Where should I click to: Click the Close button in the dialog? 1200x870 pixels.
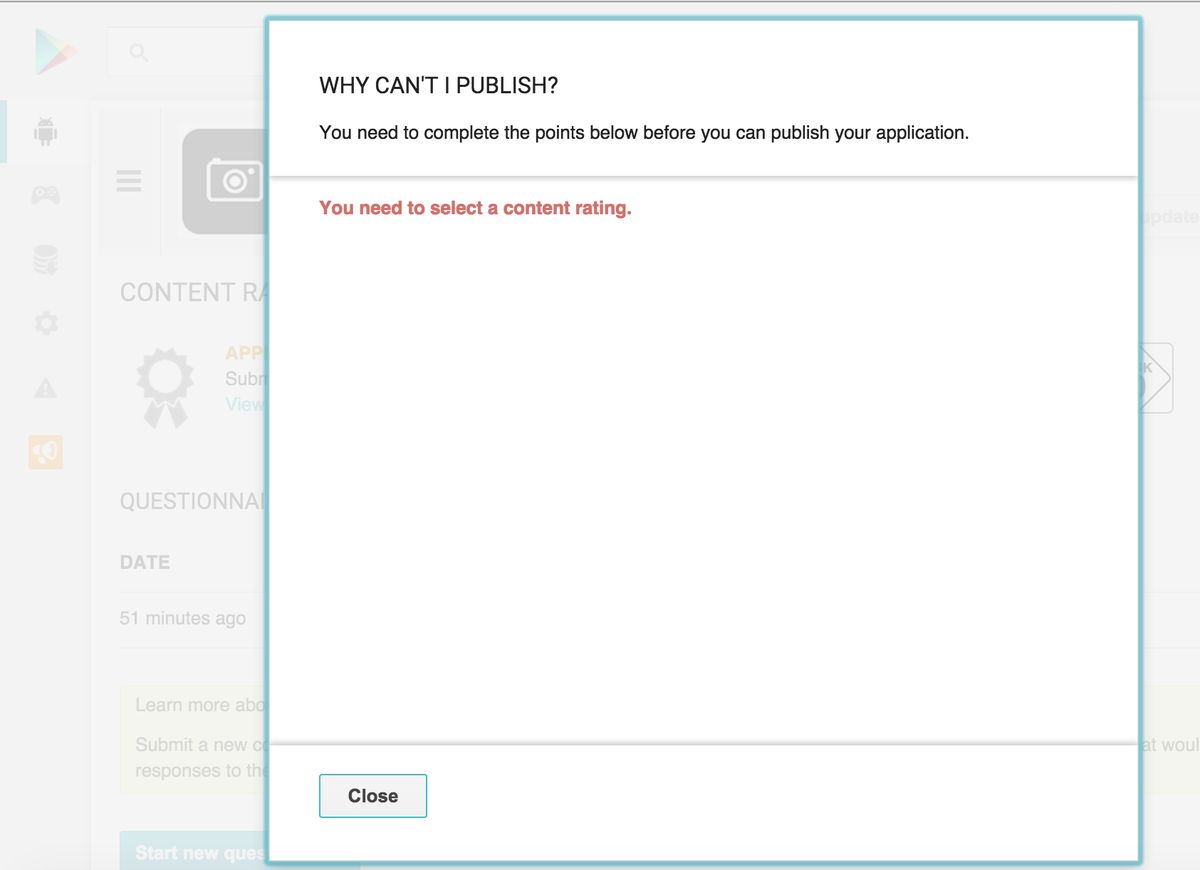tap(372, 796)
